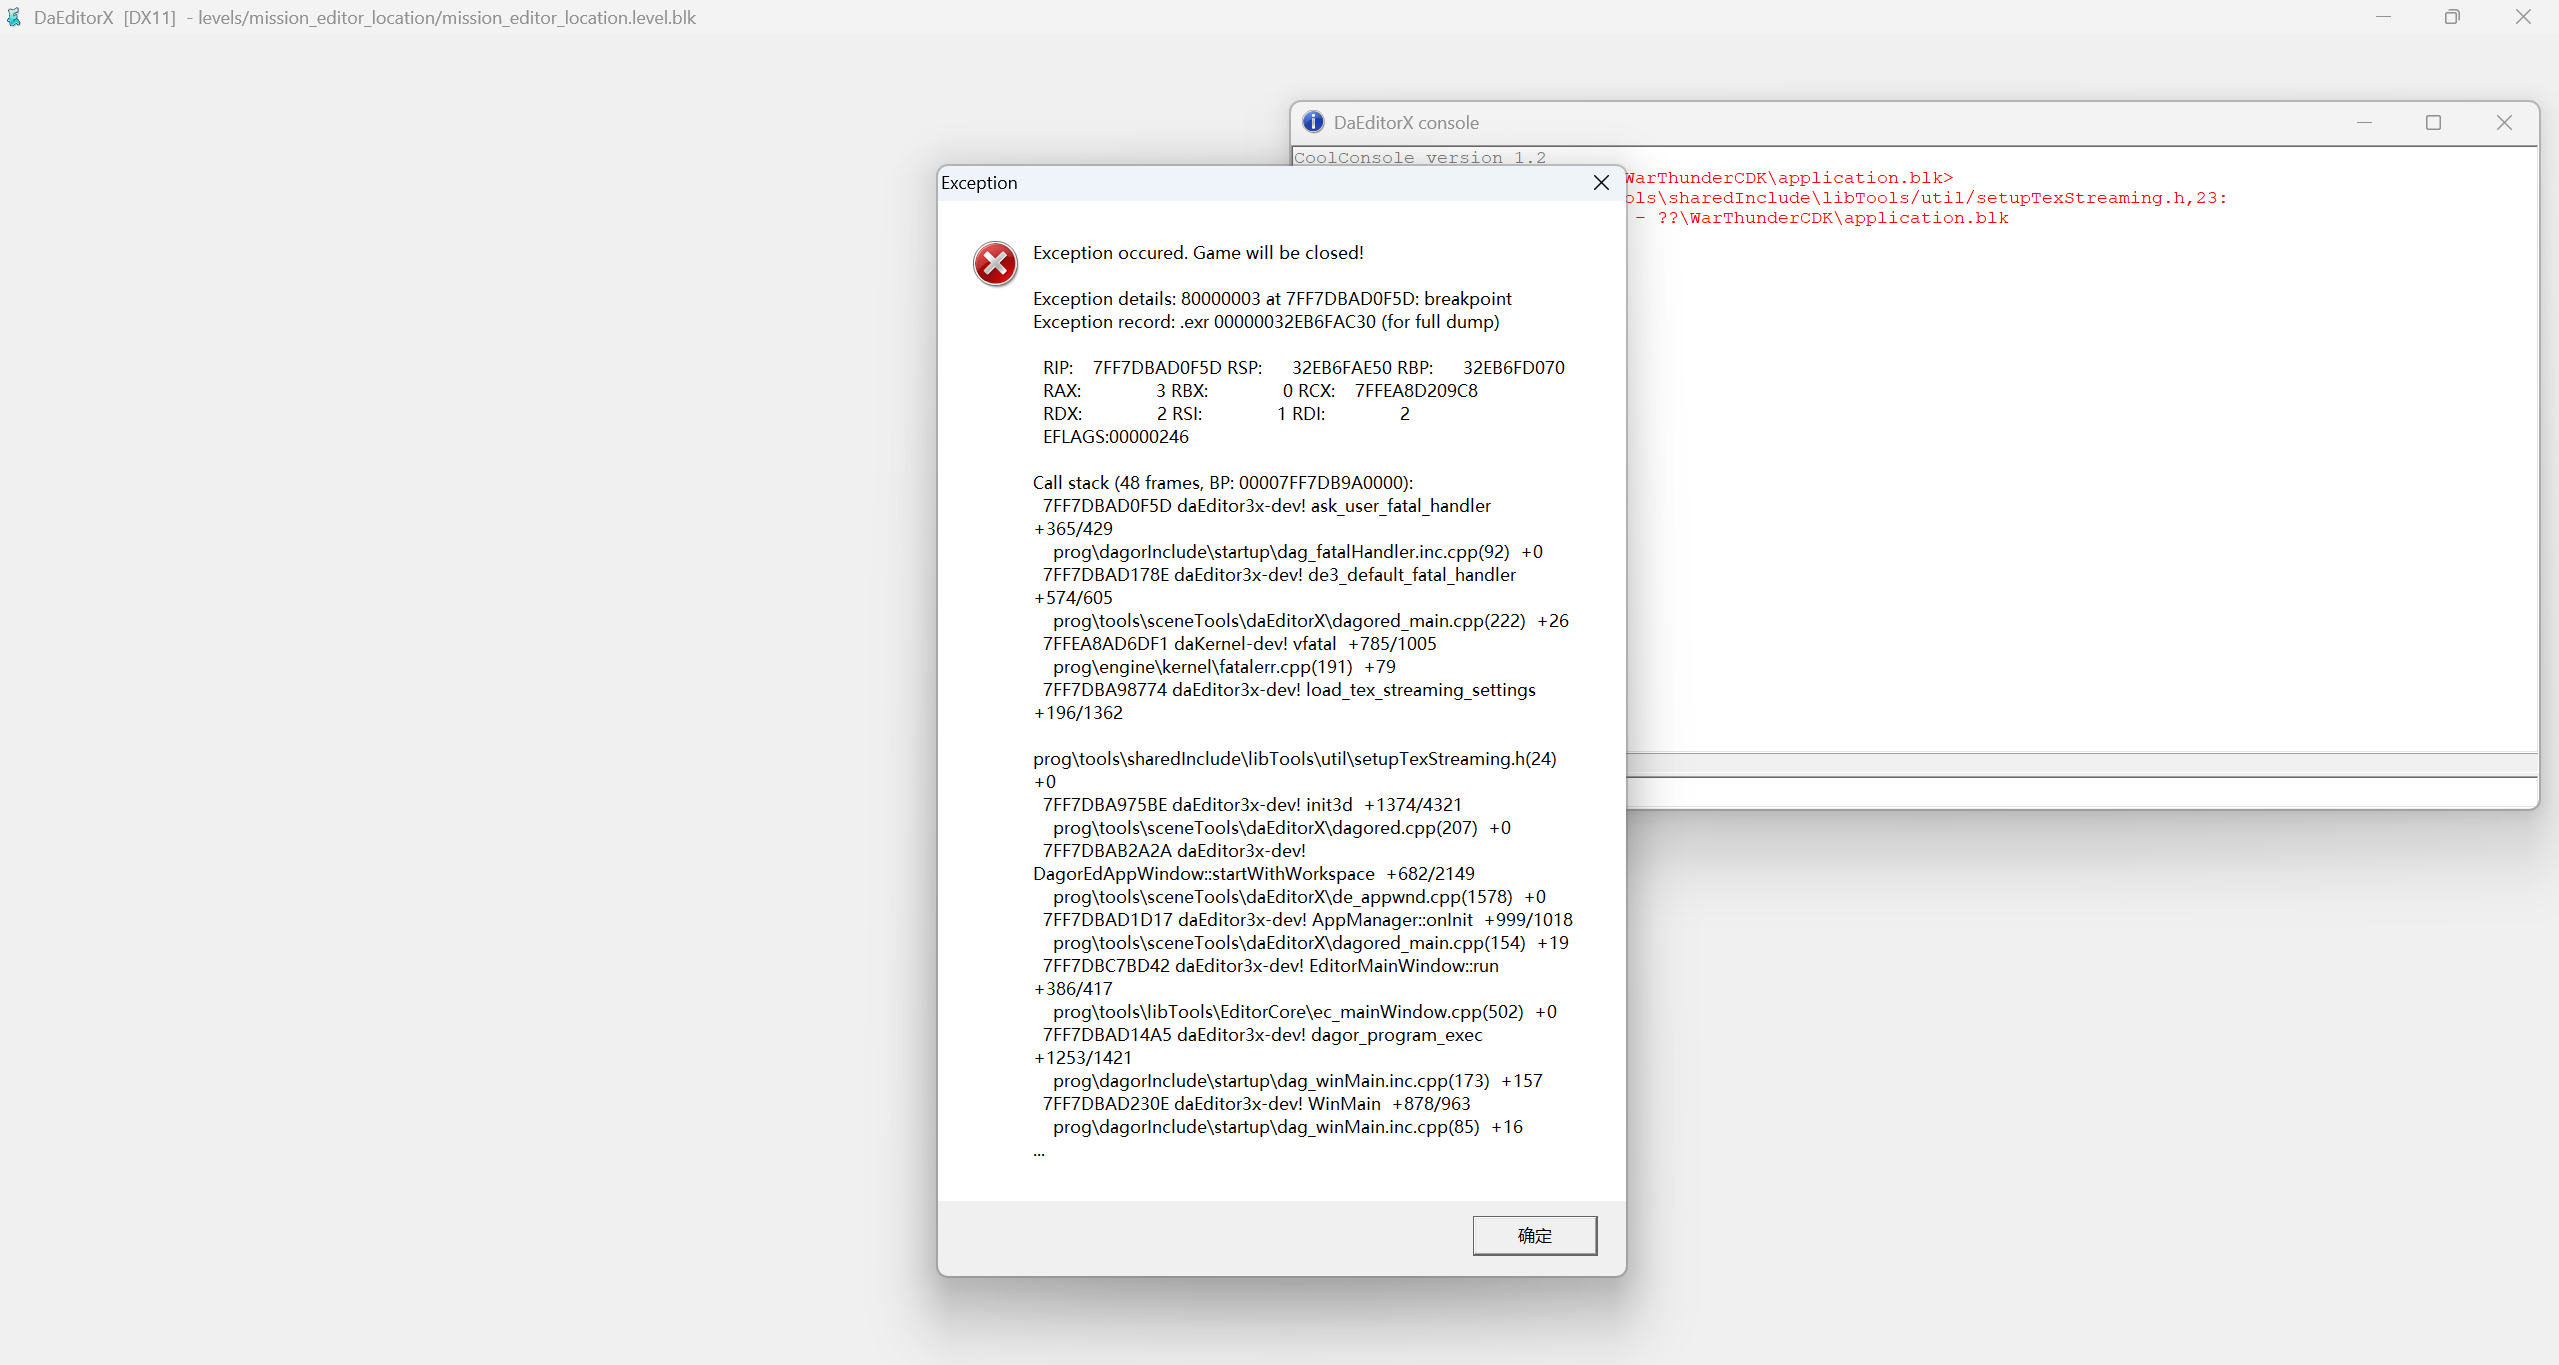Click 'Exception occured. Game will be closed!' text
The height and width of the screenshot is (1365, 2559).
(1197, 253)
